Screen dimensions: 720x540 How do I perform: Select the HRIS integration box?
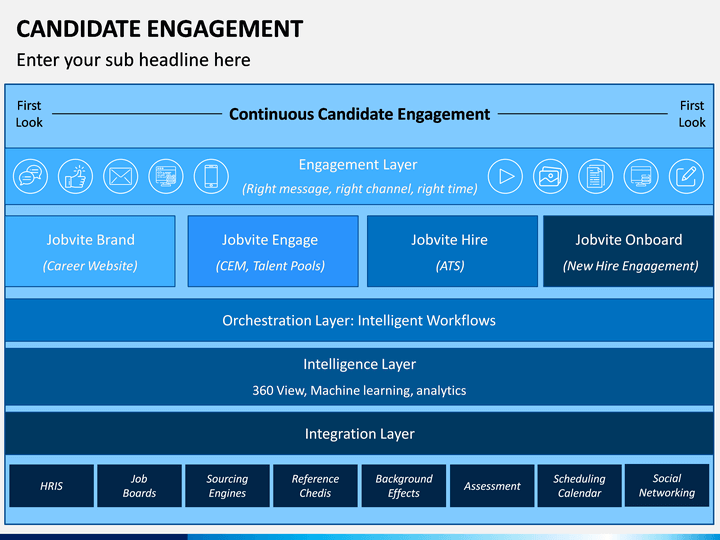(x=51, y=486)
